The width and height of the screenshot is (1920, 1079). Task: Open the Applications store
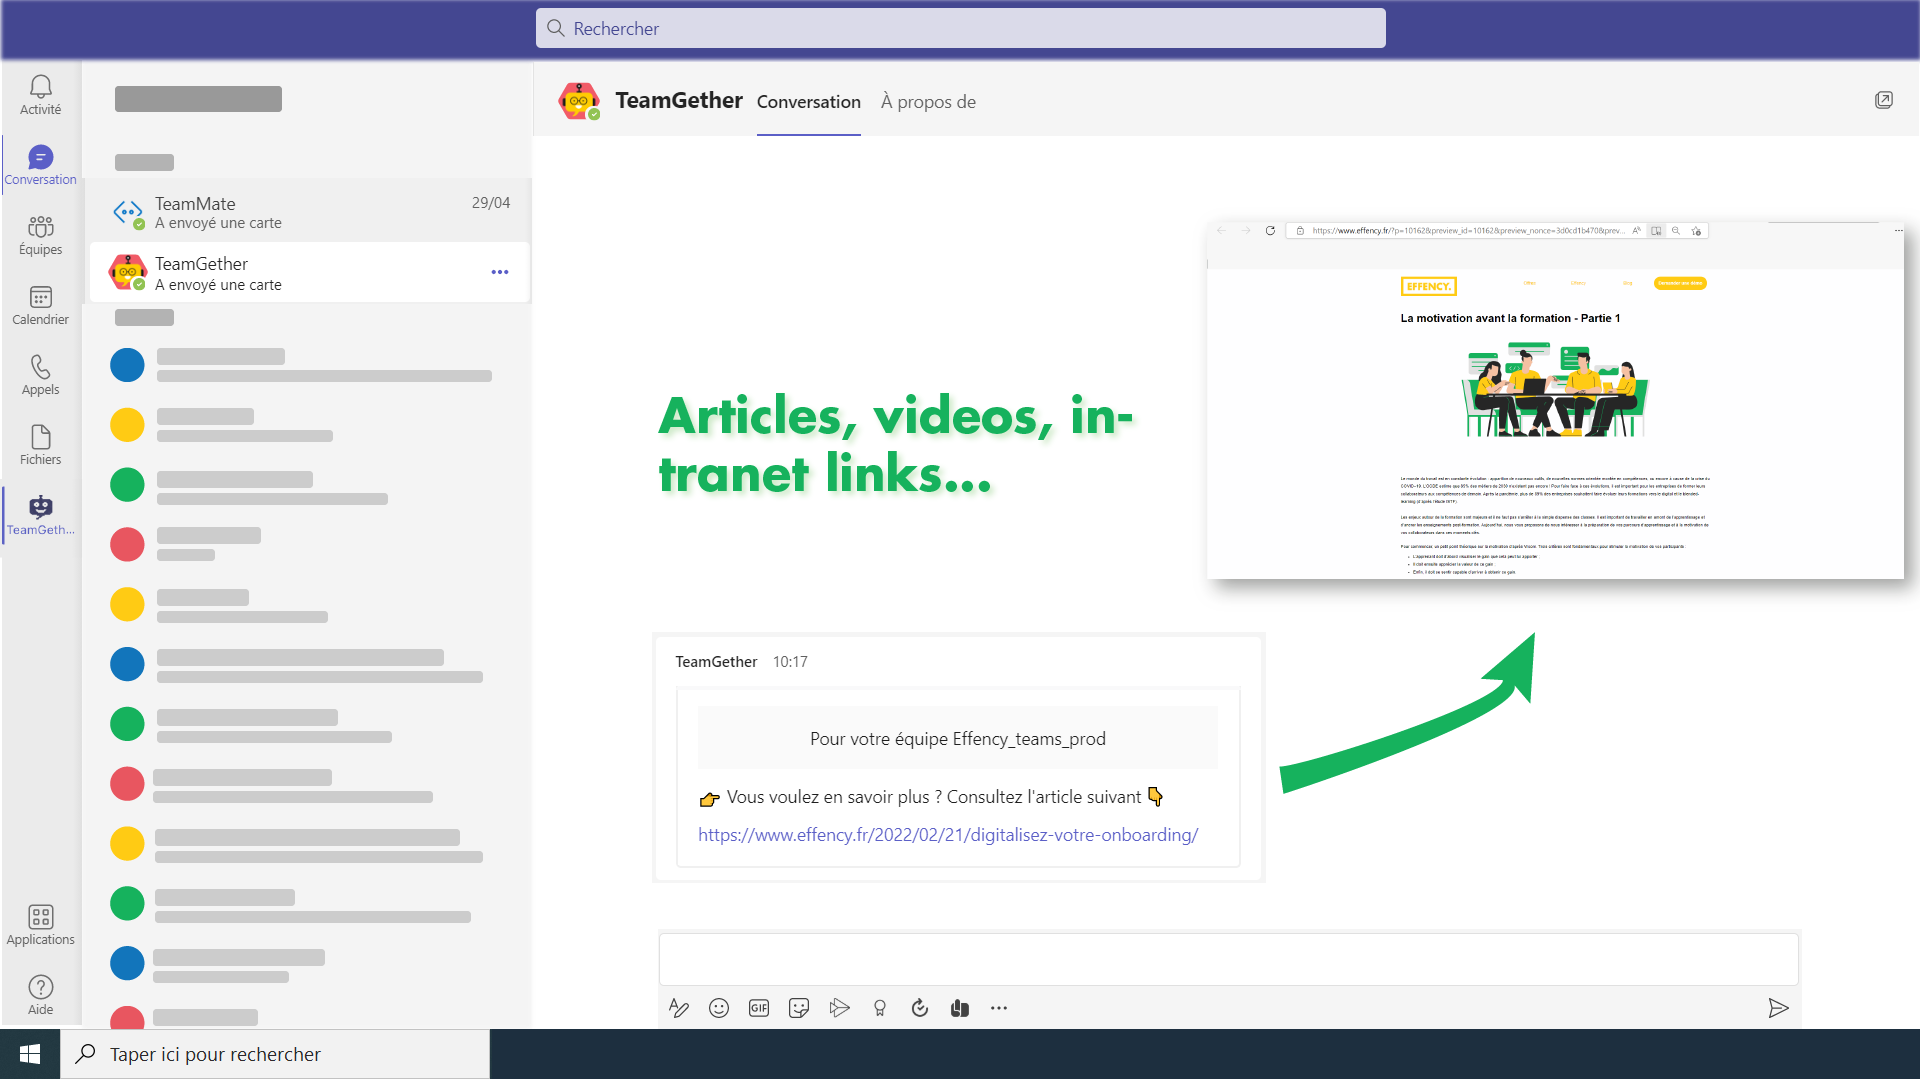coord(40,926)
